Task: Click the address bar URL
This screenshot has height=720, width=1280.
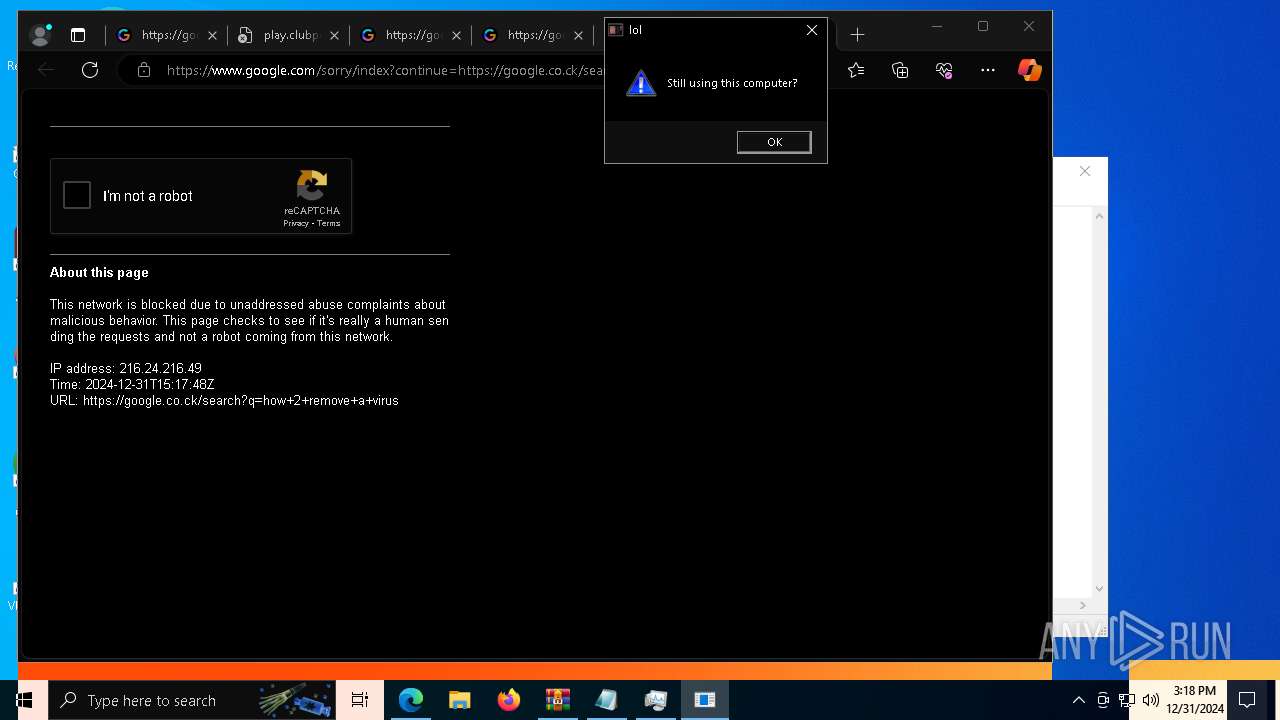Action: click(x=386, y=70)
